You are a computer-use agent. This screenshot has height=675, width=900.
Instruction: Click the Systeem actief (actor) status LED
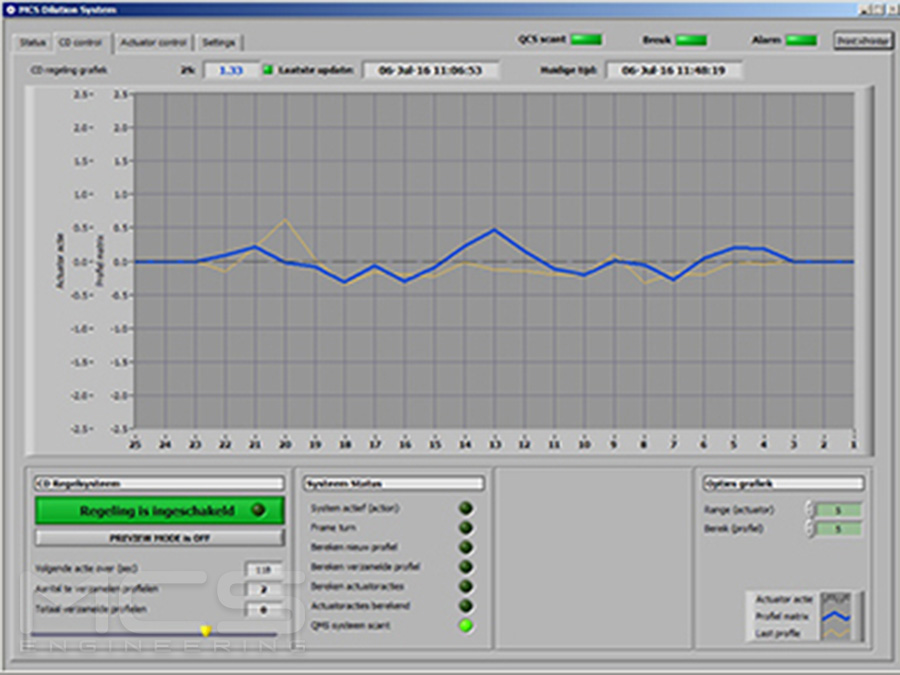point(465,508)
